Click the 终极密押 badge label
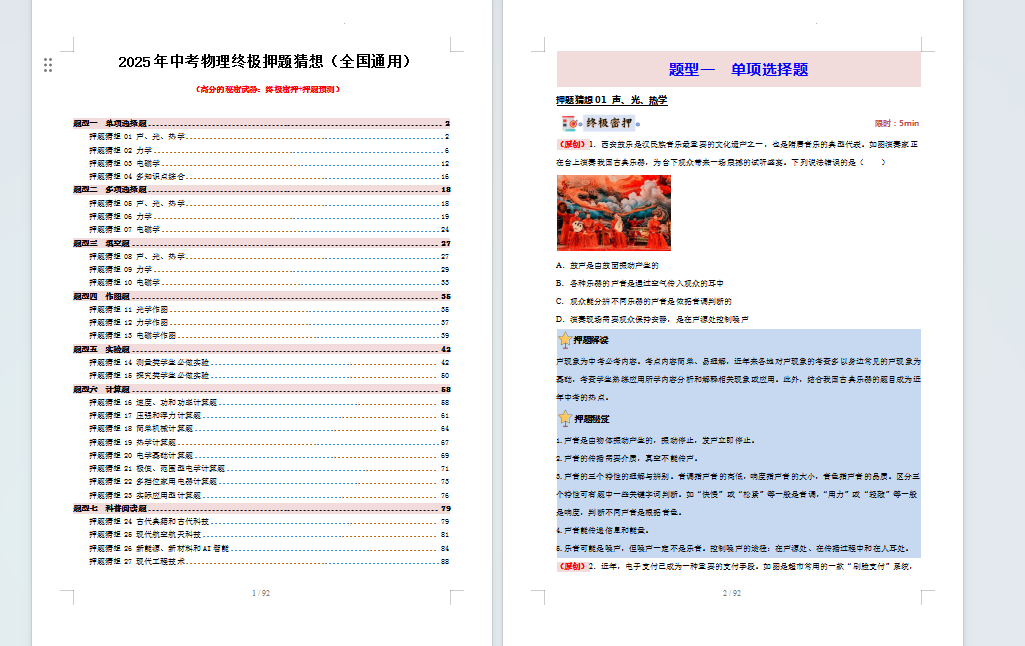Viewport: 1025px width, 646px height. [x=607, y=123]
